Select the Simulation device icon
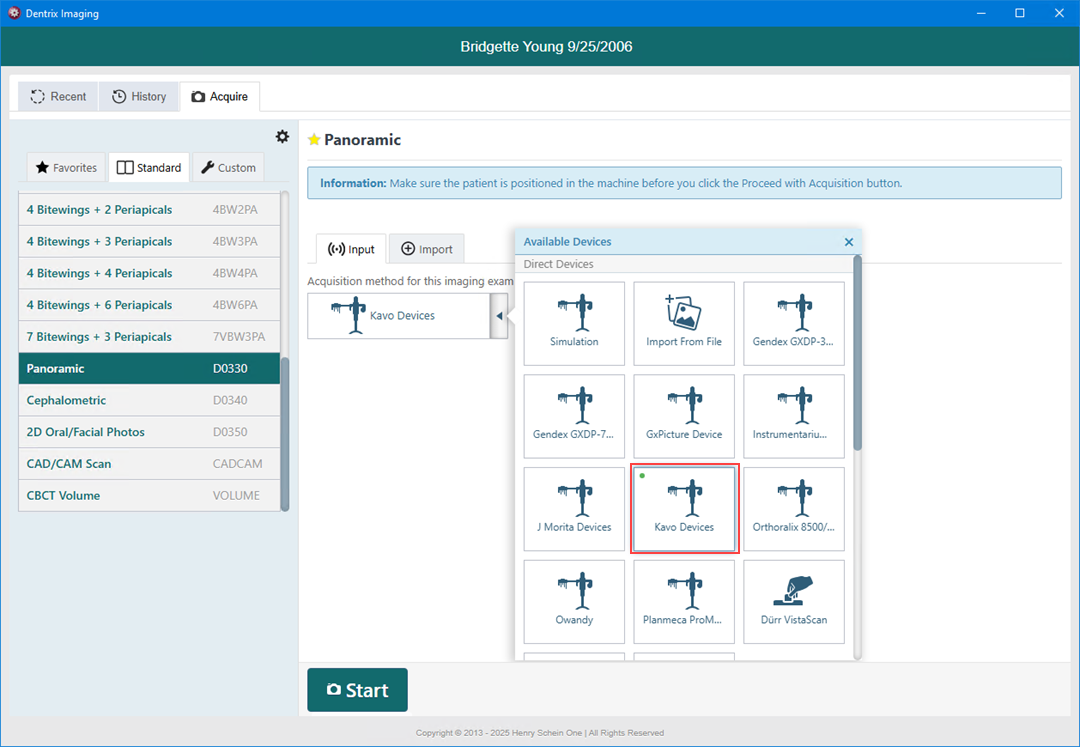1080x747 pixels. click(574, 322)
